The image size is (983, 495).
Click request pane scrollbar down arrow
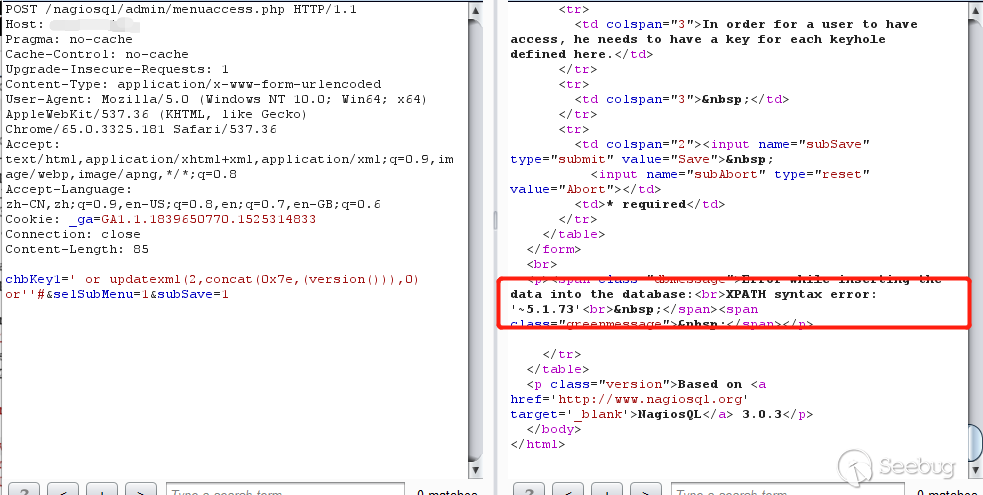pos(476,470)
